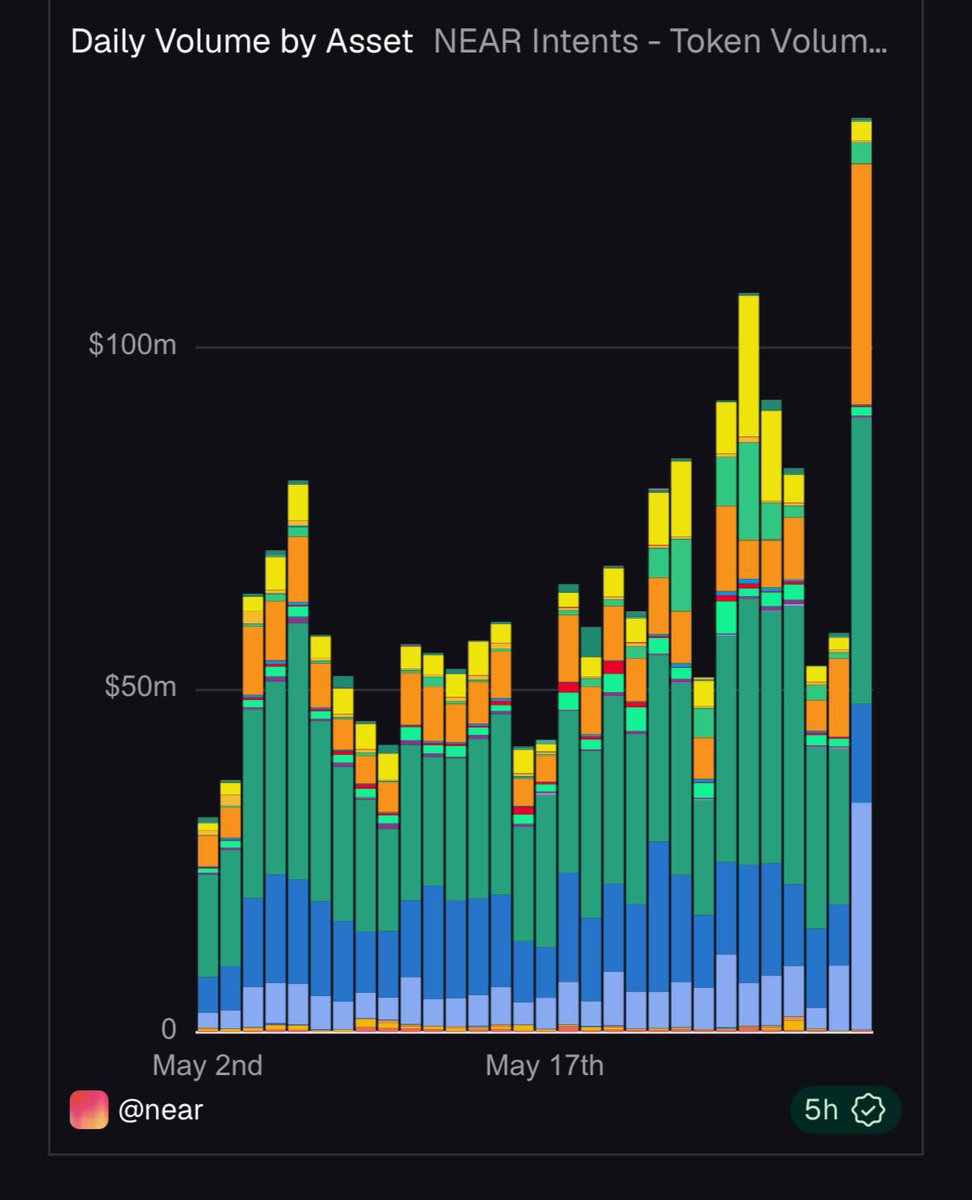972x1200 pixels.
Task: Click the Daily Volume by Asset title
Action: click(242, 42)
